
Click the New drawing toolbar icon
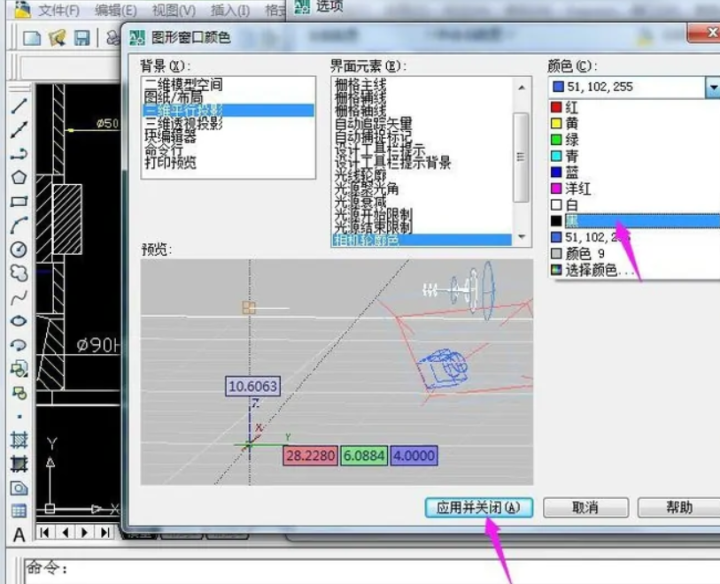pos(32,38)
